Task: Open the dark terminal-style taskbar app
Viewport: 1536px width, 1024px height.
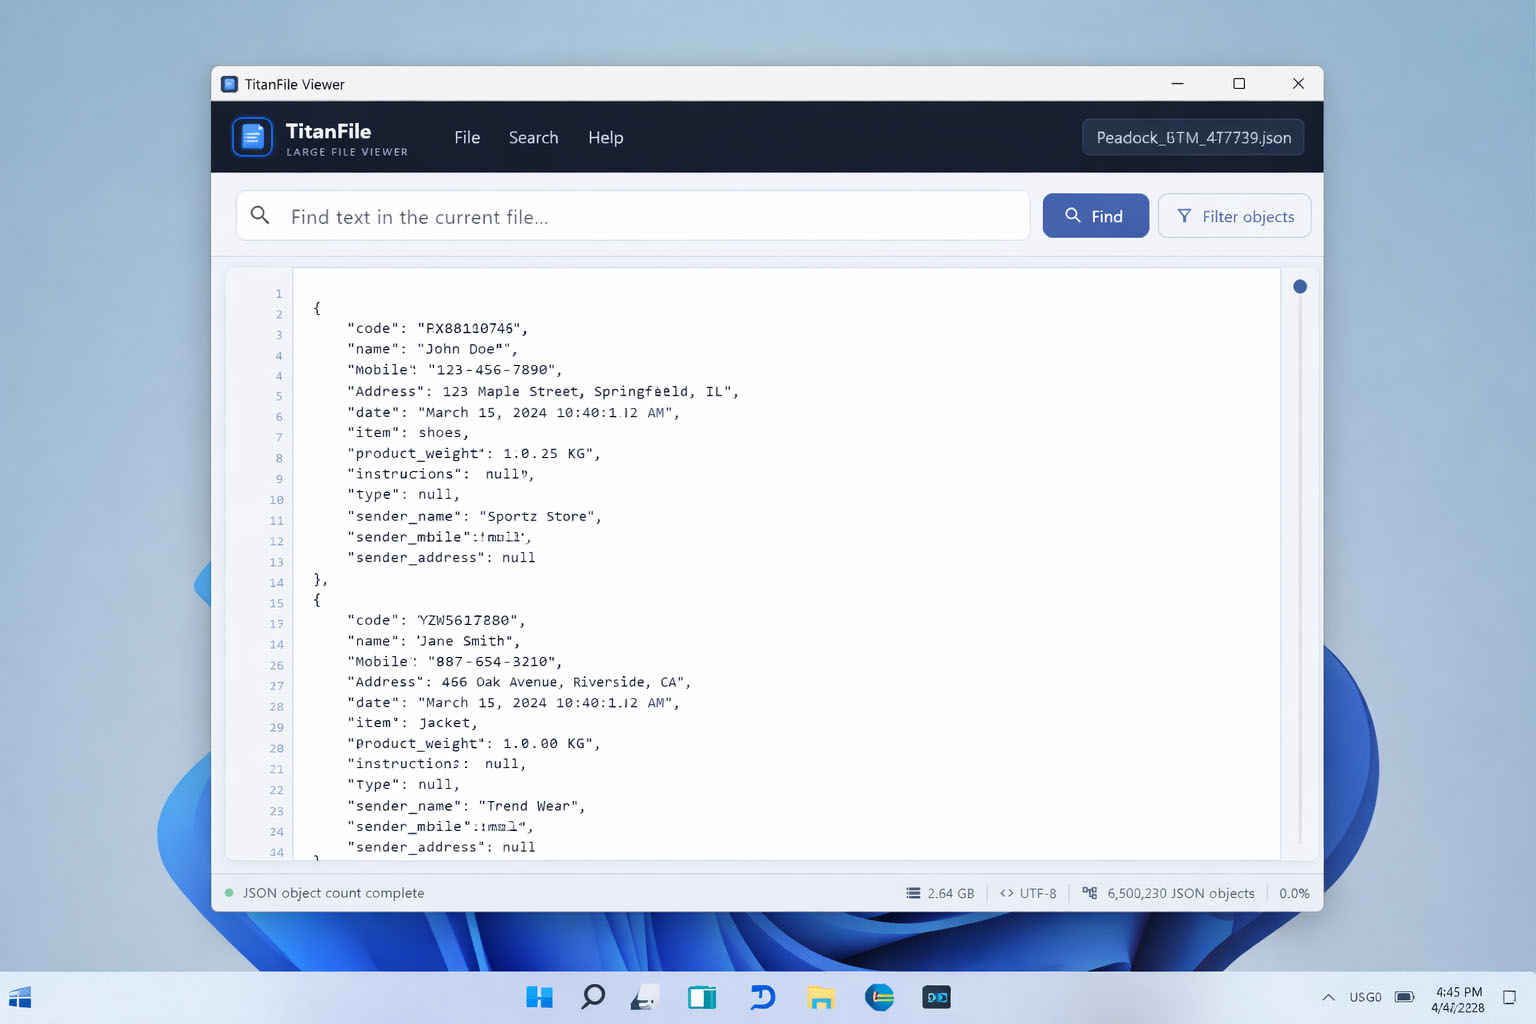Action: tap(936, 997)
